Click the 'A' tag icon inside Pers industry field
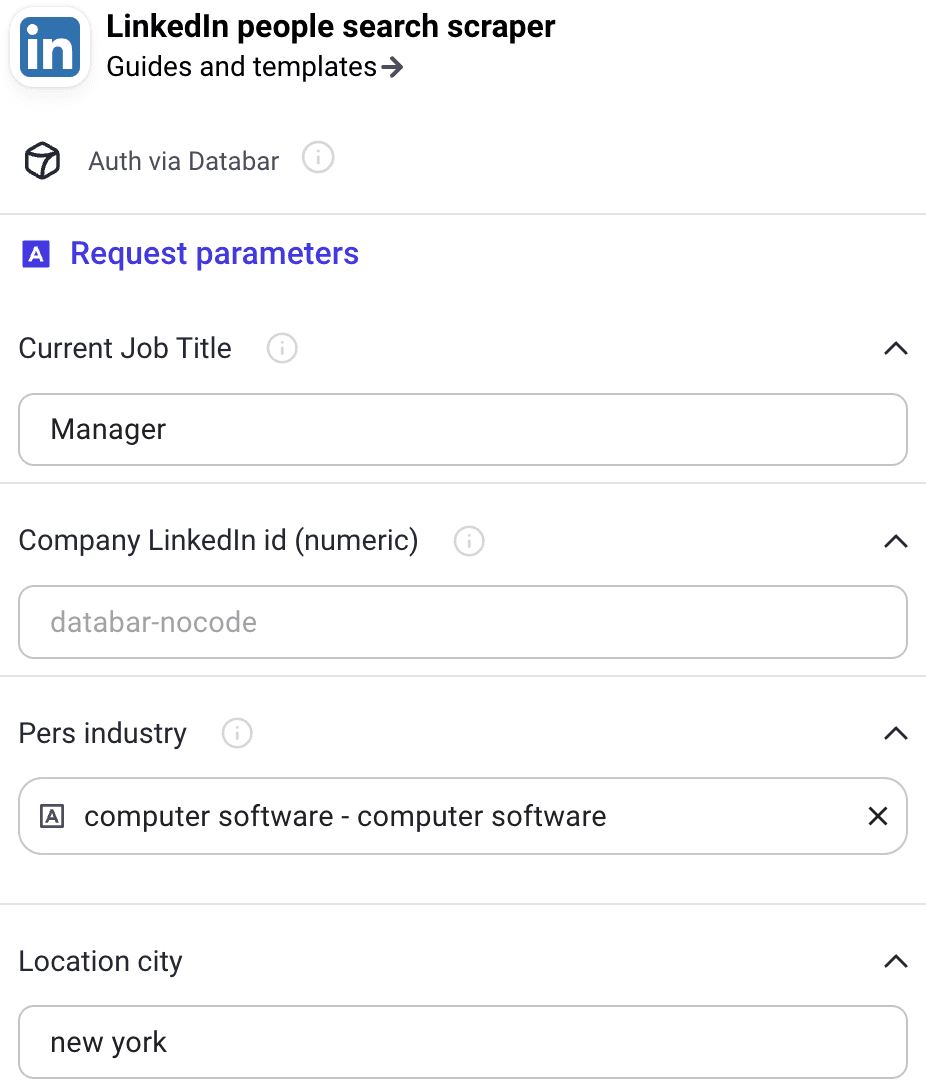The height and width of the screenshot is (1092, 926). tap(53, 816)
